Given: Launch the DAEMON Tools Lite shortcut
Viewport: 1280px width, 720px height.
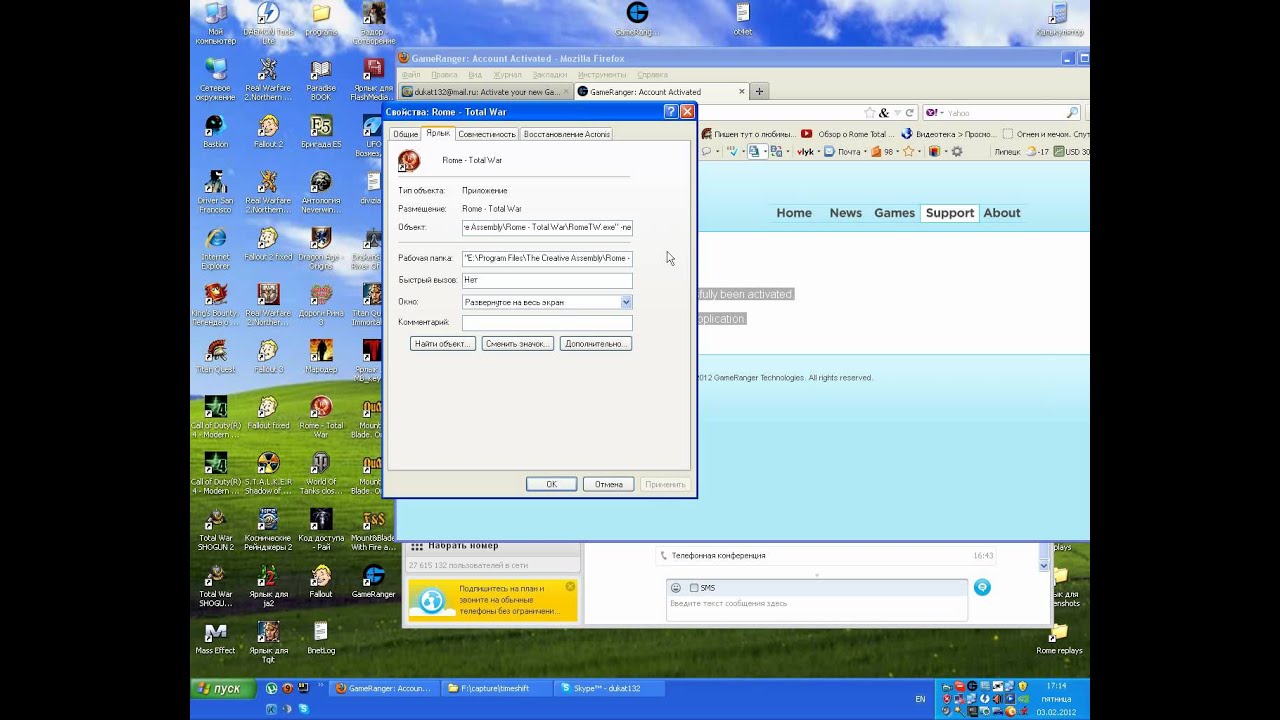Looking at the screenshot, I should [268, 22].
